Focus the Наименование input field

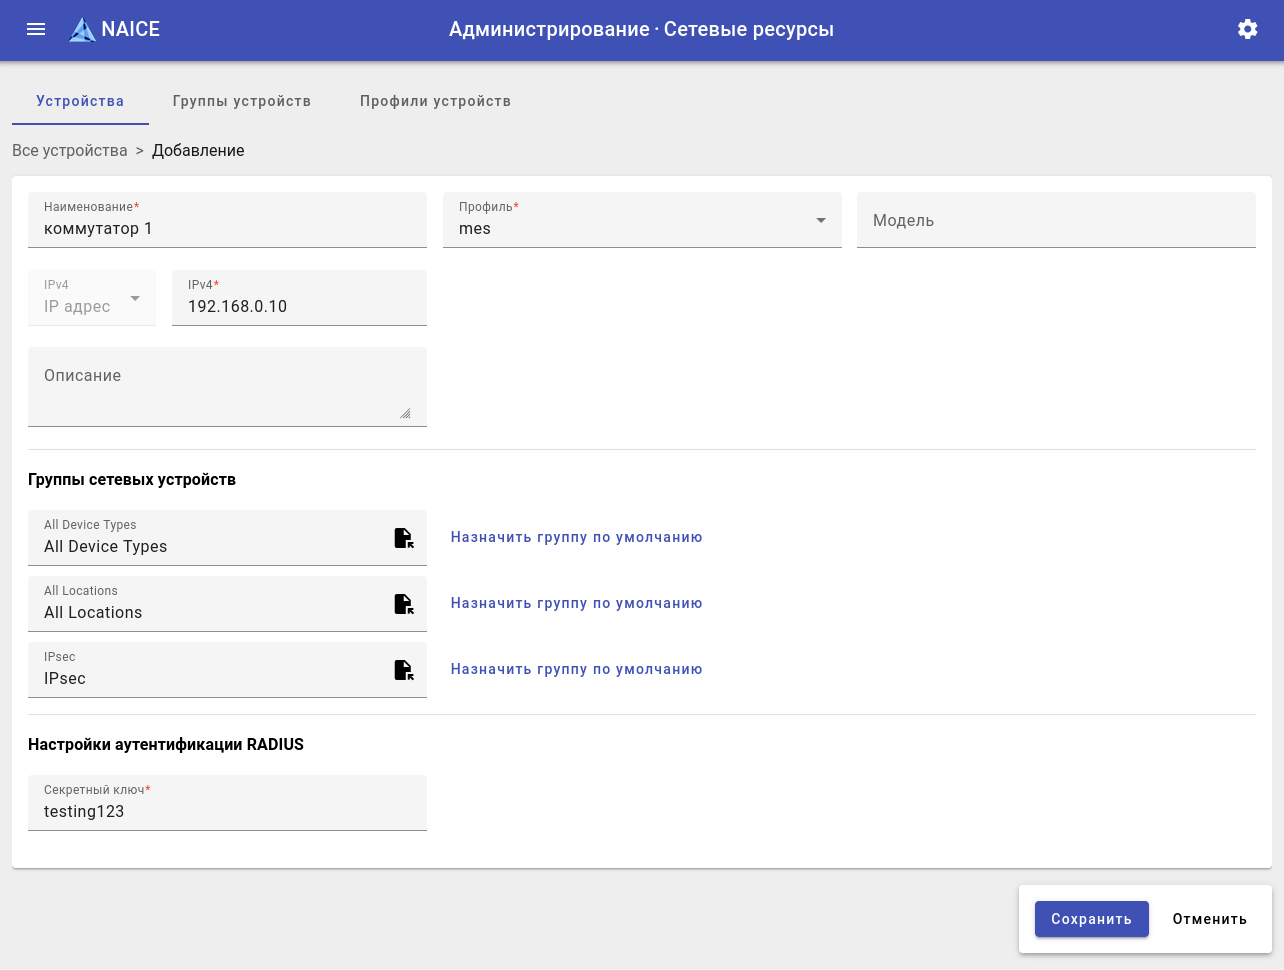227,229
